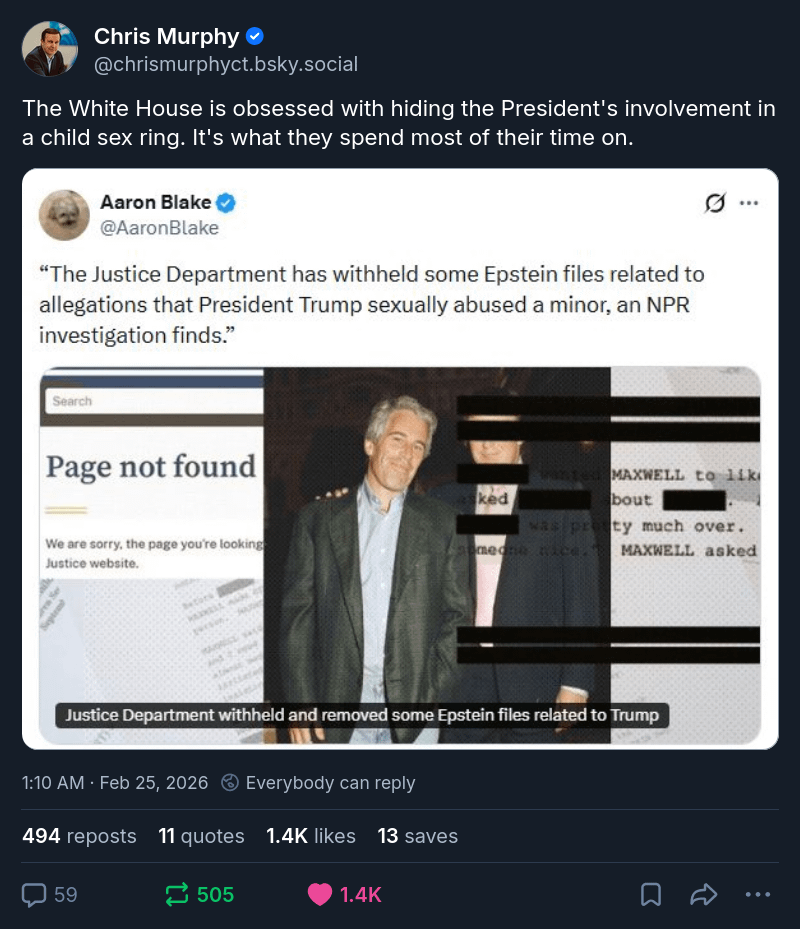
Task: Show the 1.4K likes list
Action: point(310,836)
